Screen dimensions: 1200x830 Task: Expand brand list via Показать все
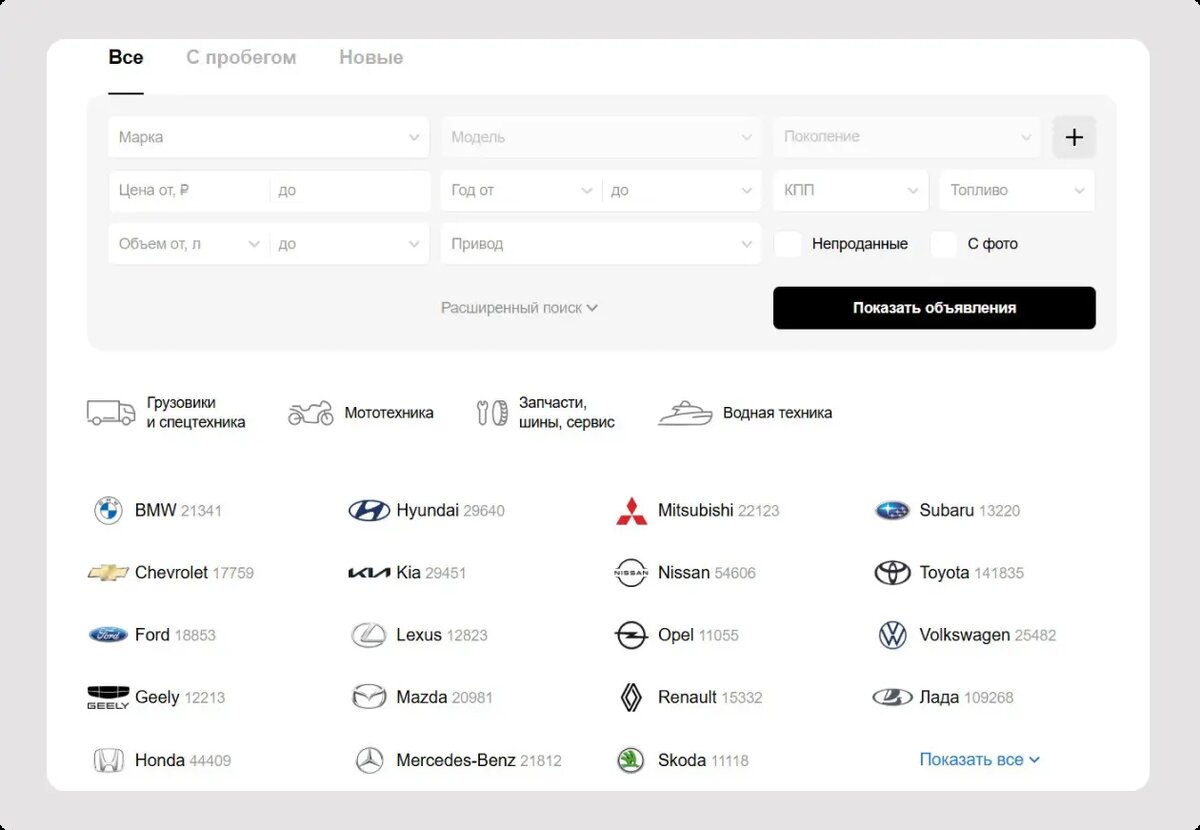click(980, 760)
